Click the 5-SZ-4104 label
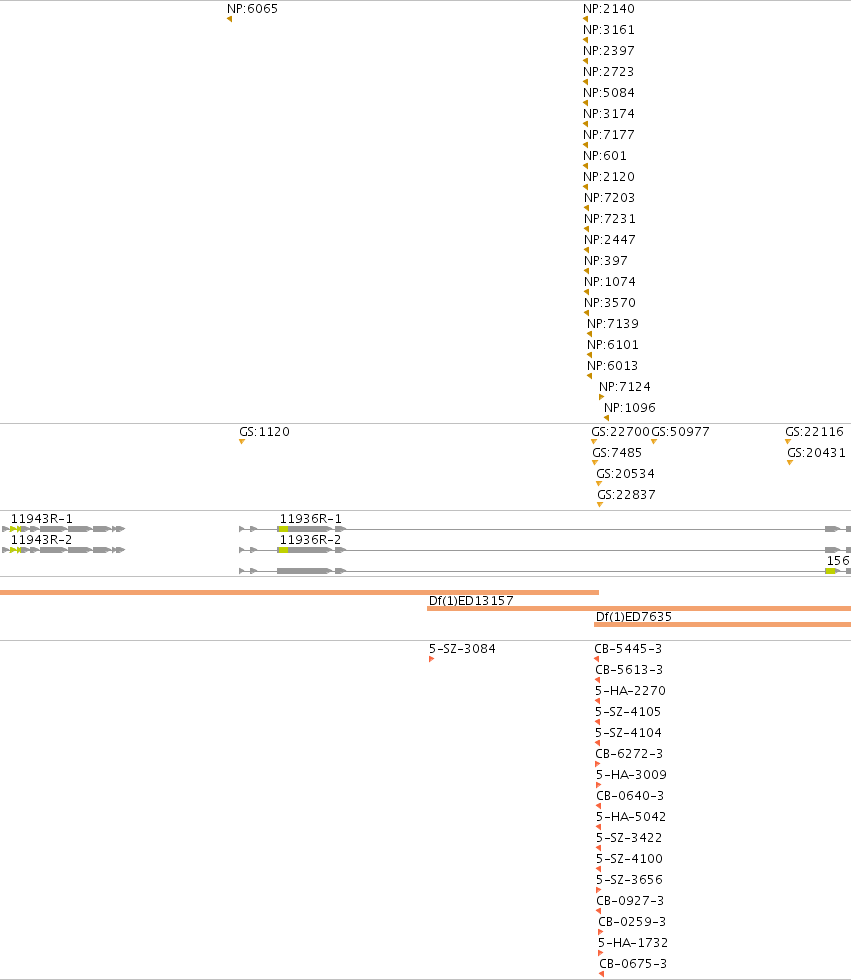 pos(628,732)
